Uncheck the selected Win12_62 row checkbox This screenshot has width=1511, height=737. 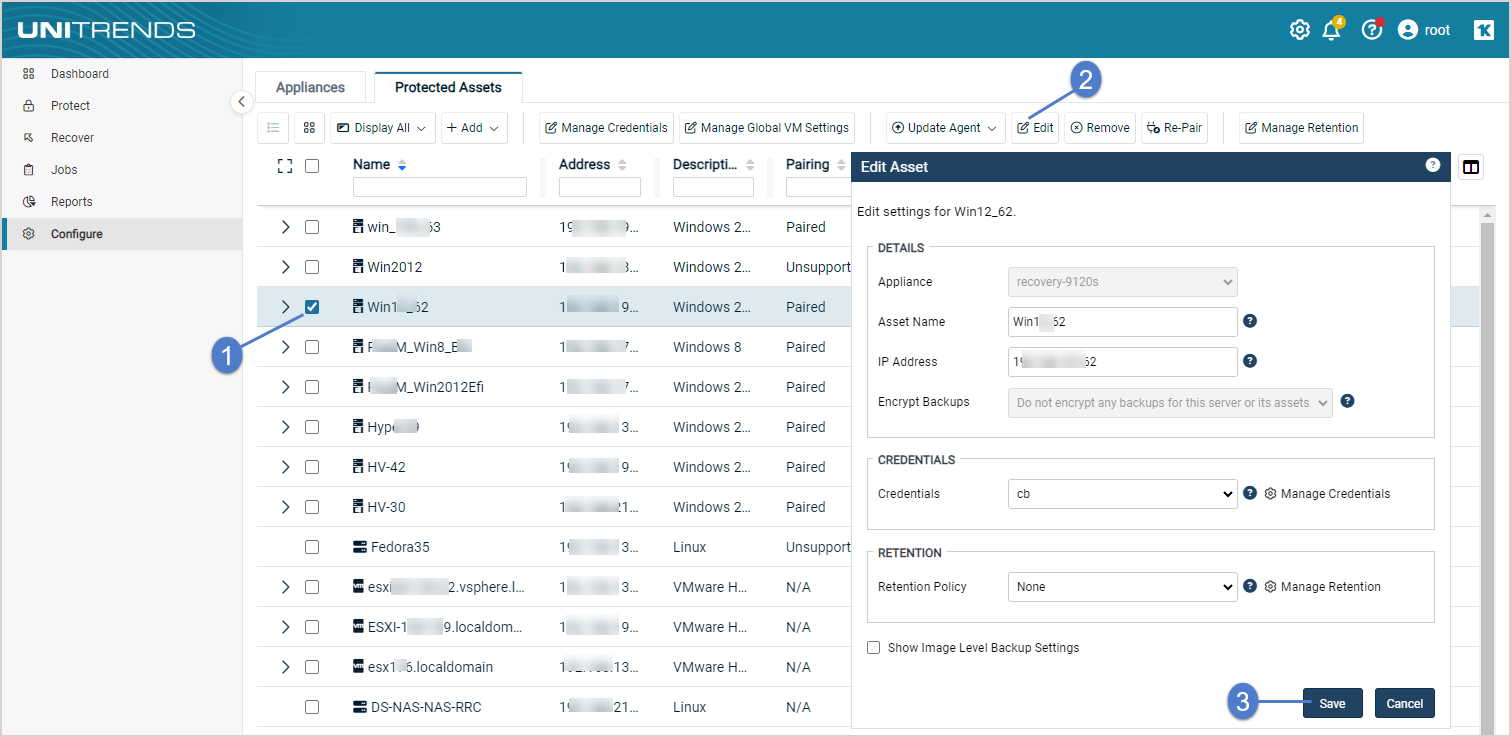click(312, 307)
